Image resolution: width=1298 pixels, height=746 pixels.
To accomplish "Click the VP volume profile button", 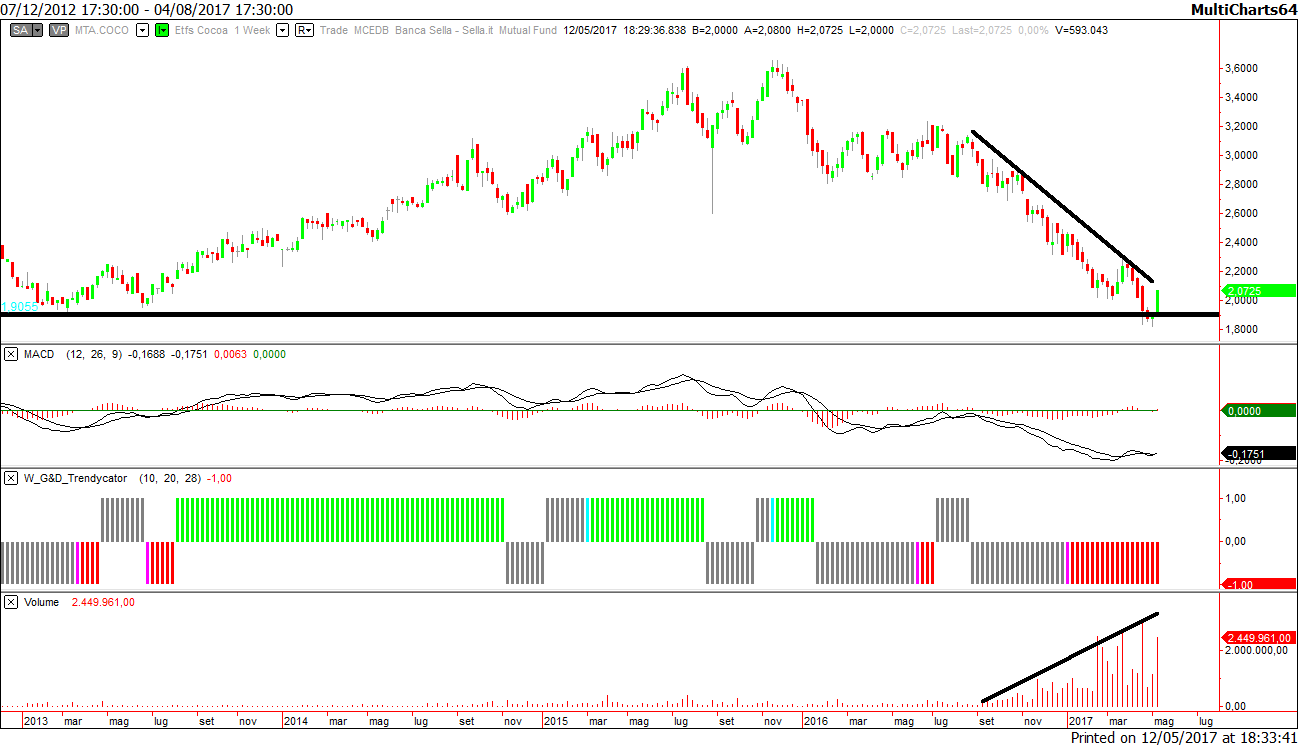I will coord(59,30).
